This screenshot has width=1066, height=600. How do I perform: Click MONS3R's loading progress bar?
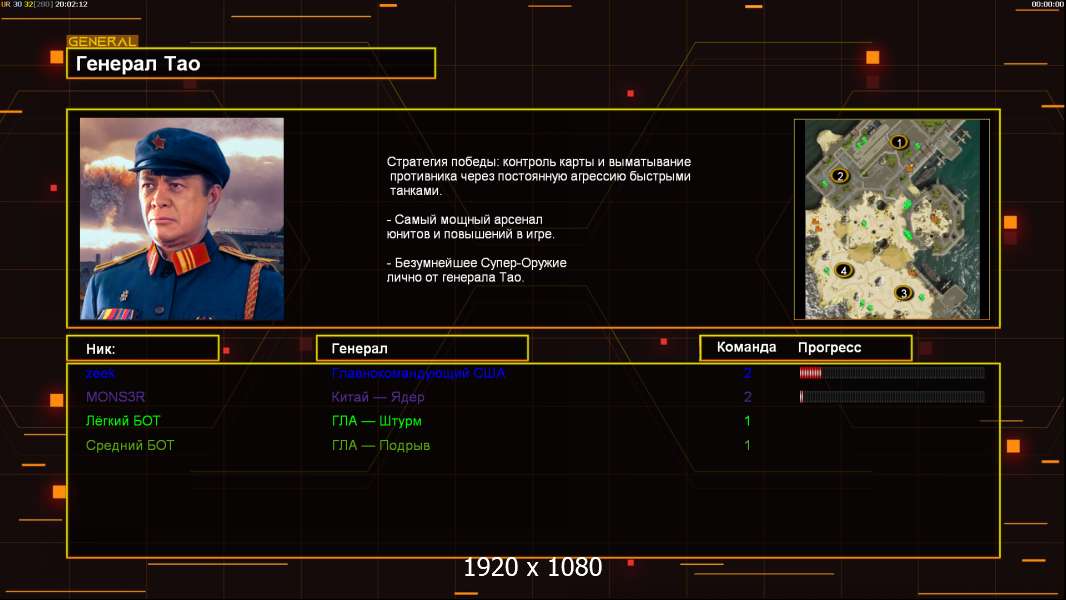(892, 397)
